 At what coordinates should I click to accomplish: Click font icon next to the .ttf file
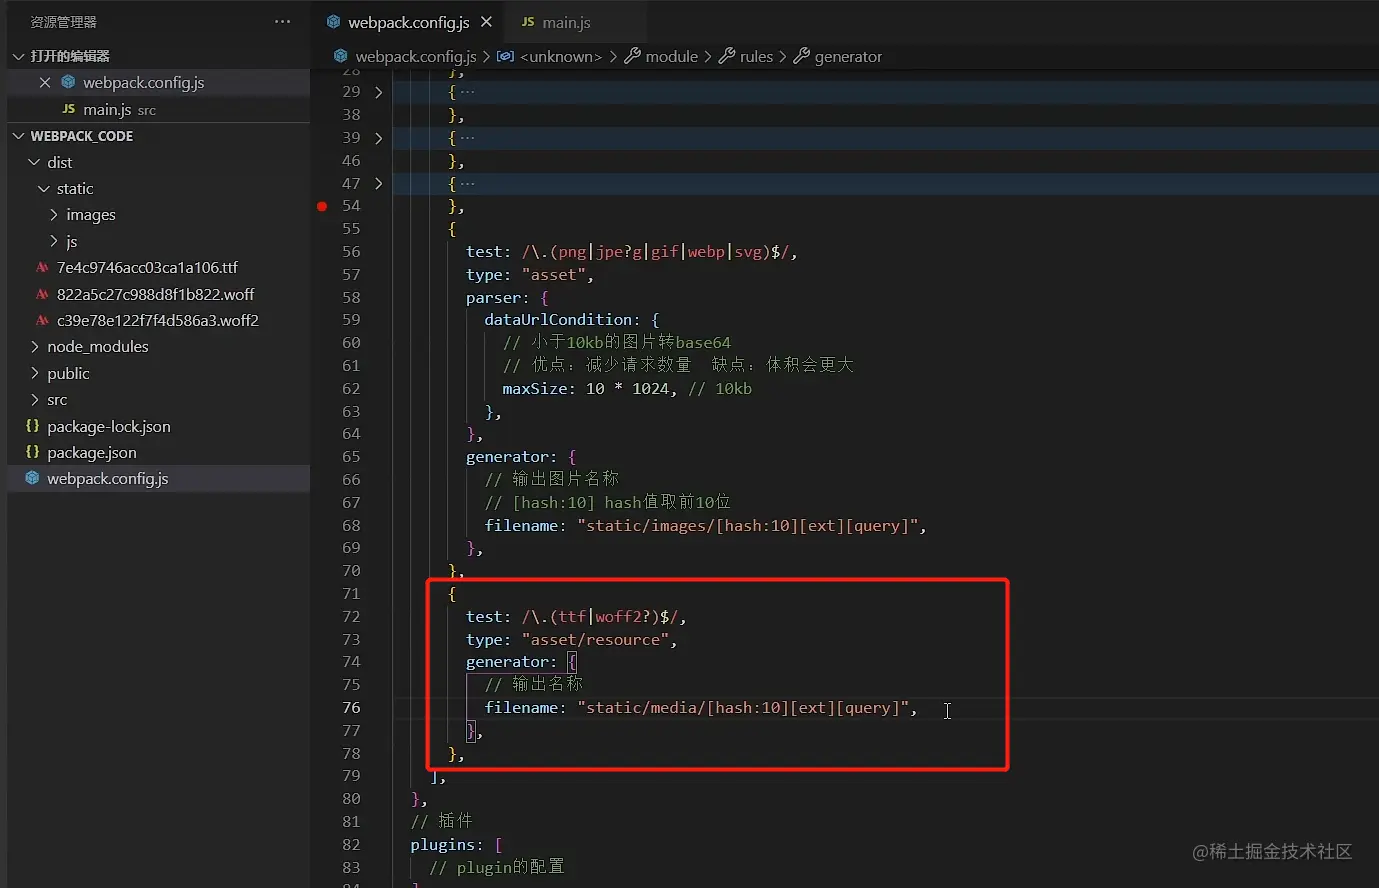pos(42,267)
